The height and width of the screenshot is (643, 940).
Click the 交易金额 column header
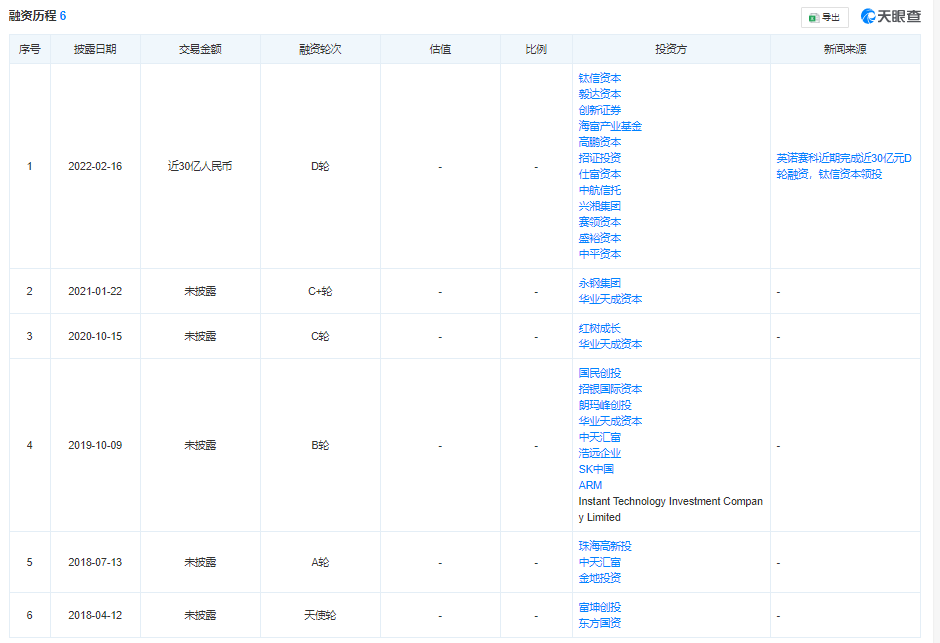[200, 49]
